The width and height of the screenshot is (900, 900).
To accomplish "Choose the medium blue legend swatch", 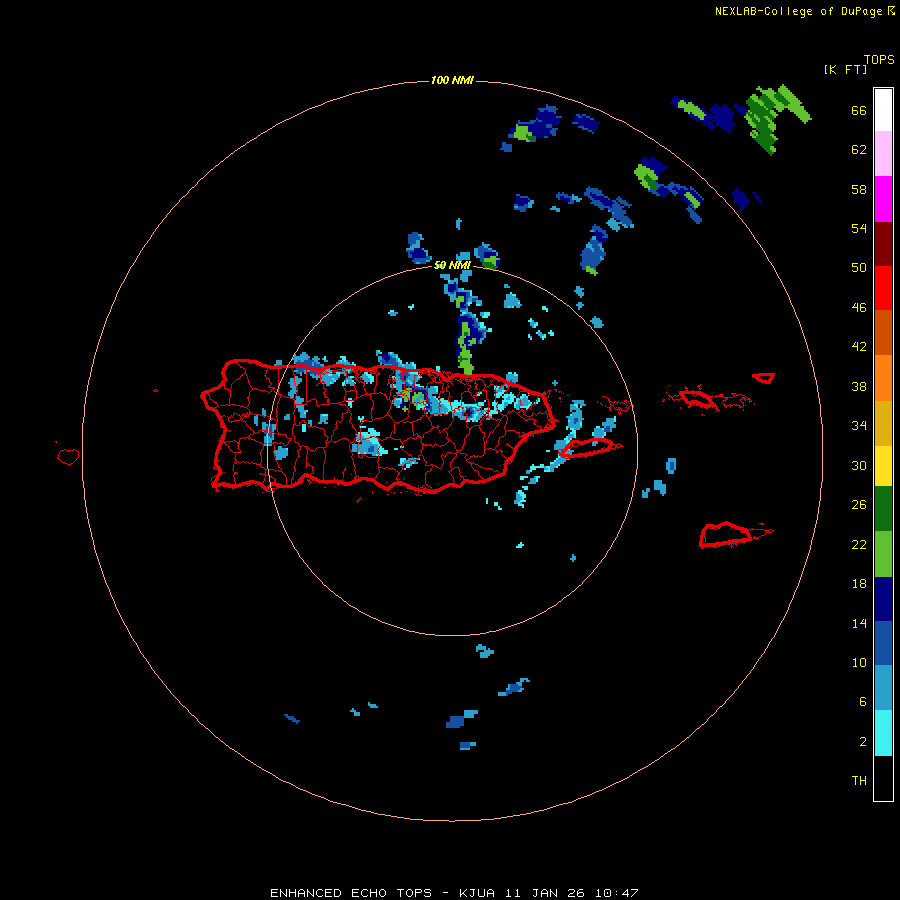I will point(883,643).
